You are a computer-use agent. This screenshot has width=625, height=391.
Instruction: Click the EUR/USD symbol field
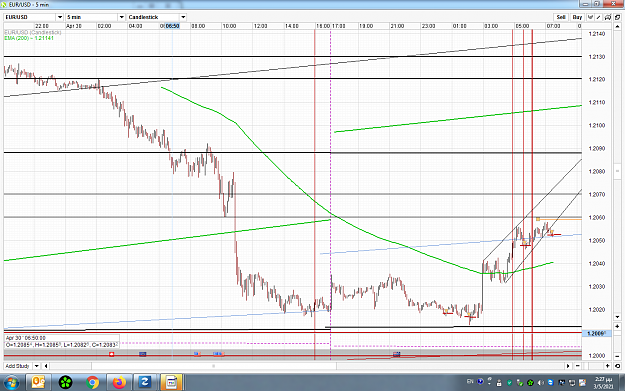pos(30,17)
